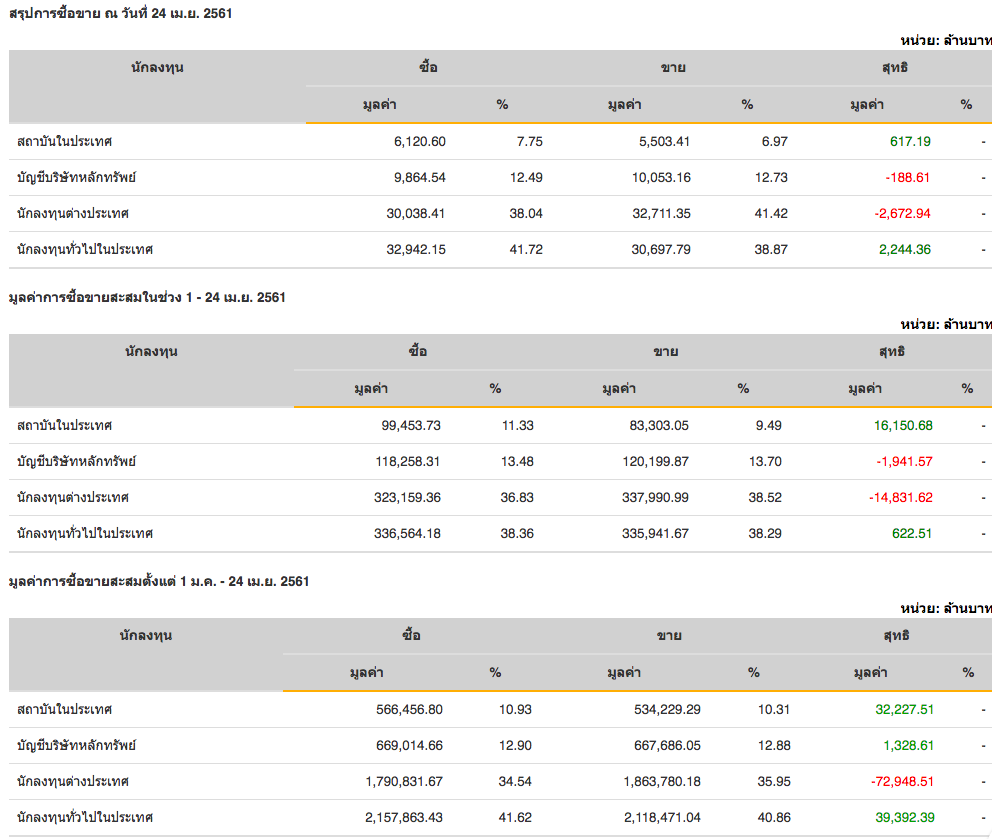Select sell value 335,941.67

pyautogui.click(x=655, y=534)
